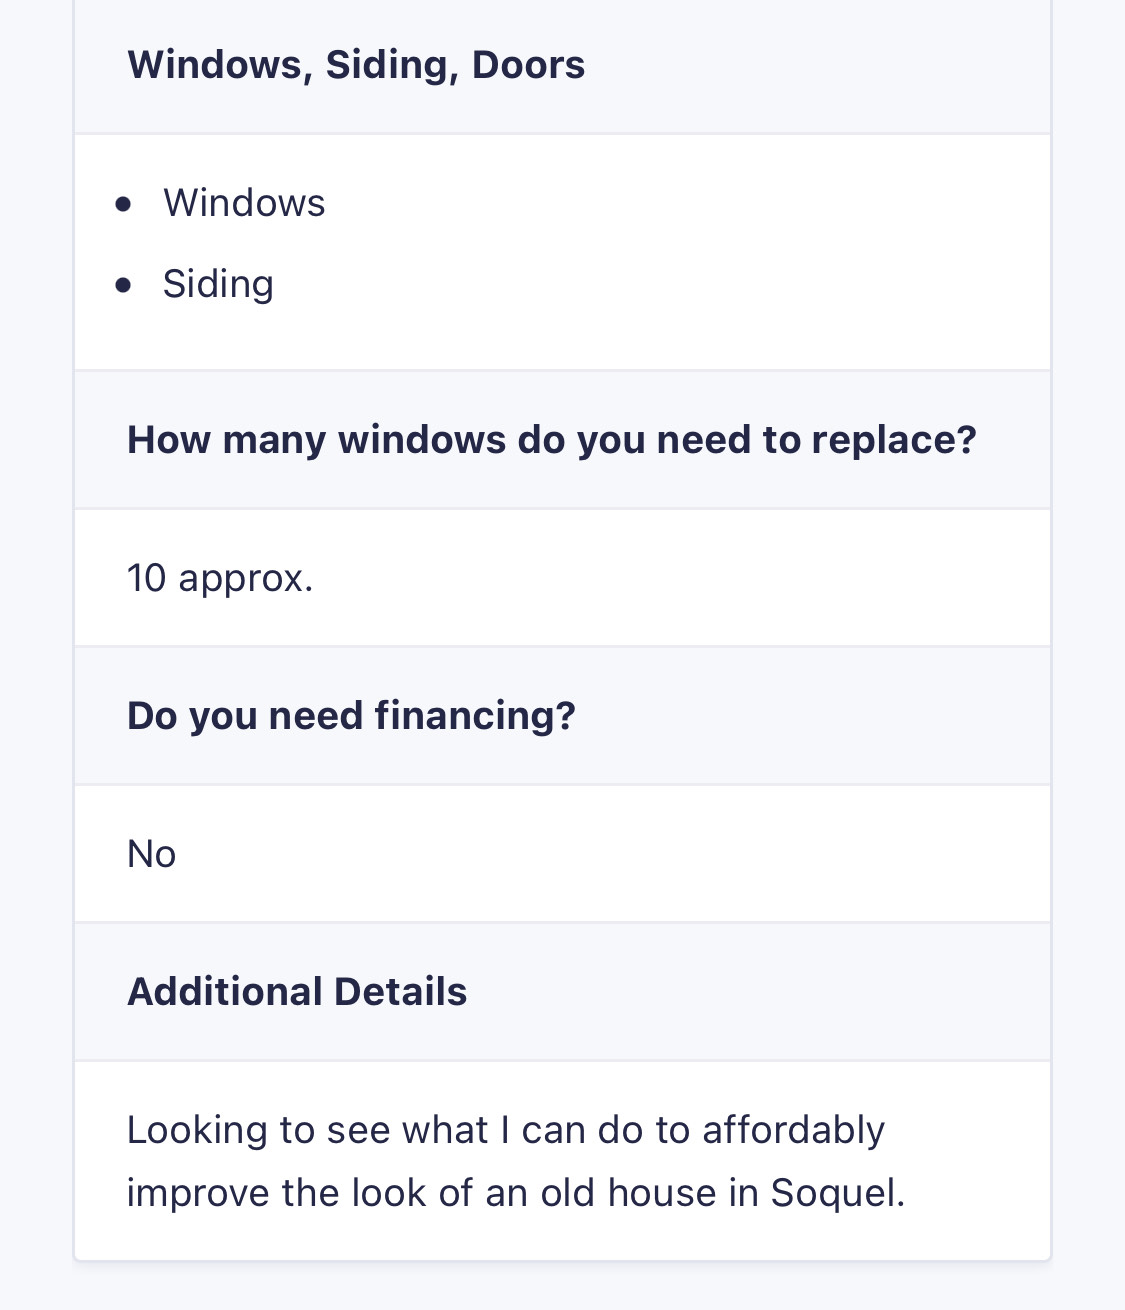Click the word "affordably" in the details
Viewport: 1125px width, 1310px height.
[x=793, y=1131]
